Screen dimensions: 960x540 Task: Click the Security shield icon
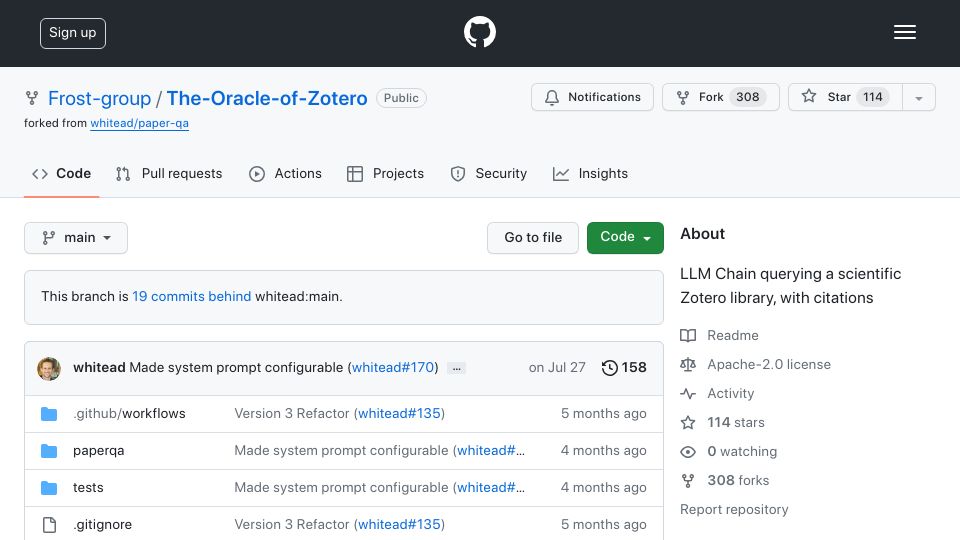[x=458, y=174]
